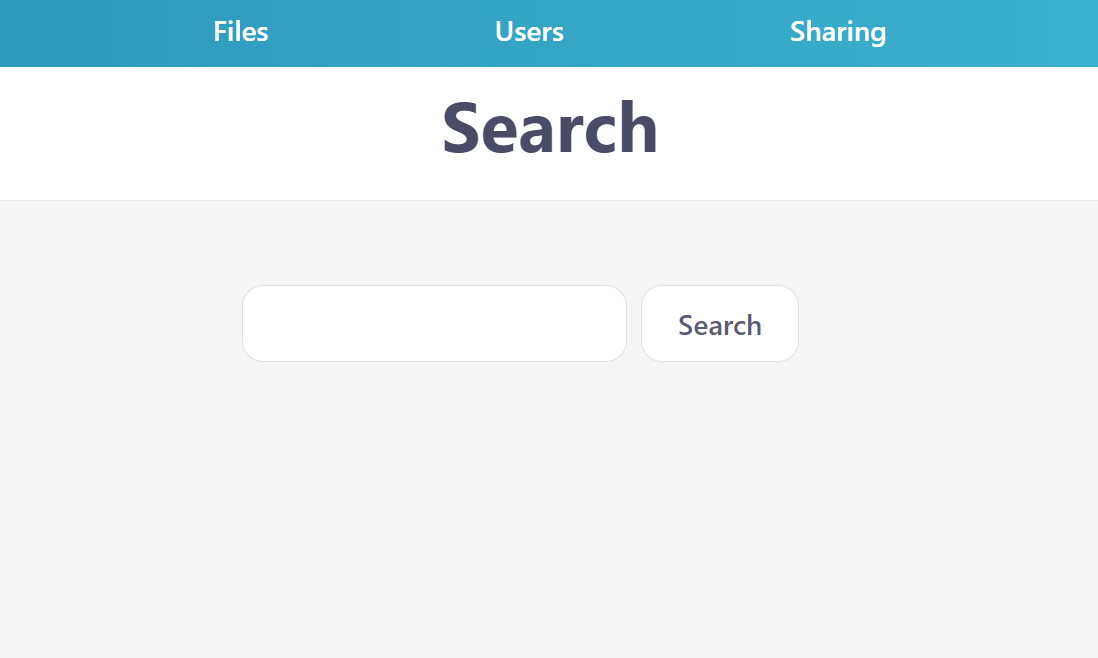Click the Search submit button
Viewport: 1098px width, 658px height.
(x=720, y=323)
